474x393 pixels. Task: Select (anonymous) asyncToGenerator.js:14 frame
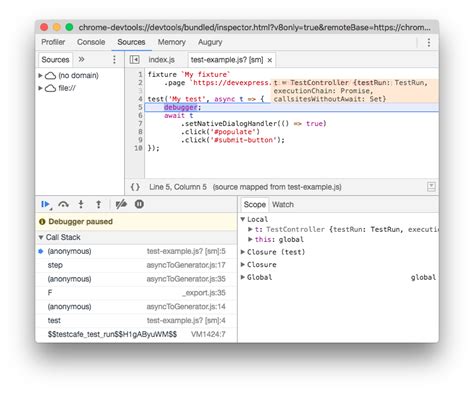(136, 307)
